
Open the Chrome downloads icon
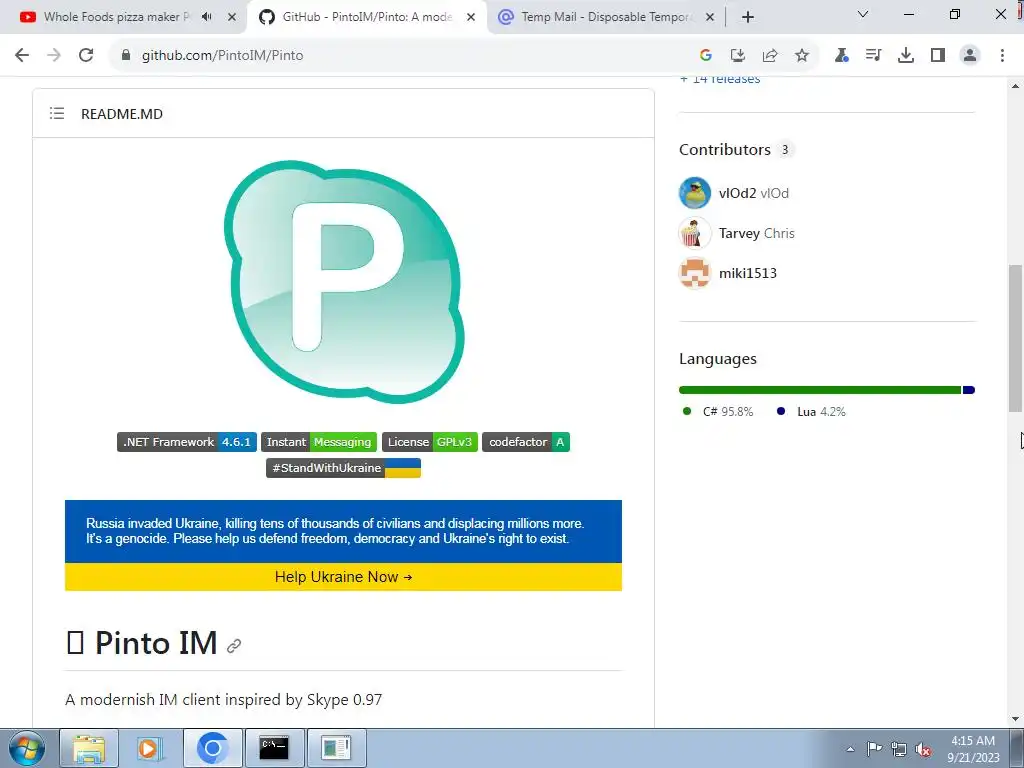[906, 56]
